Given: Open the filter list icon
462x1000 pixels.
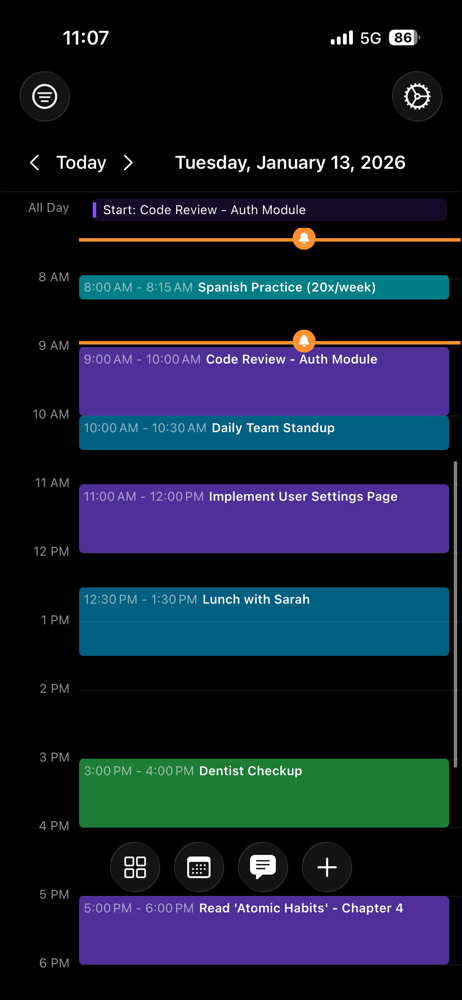Looking at the screenshot, I should (x=45, y=97).
